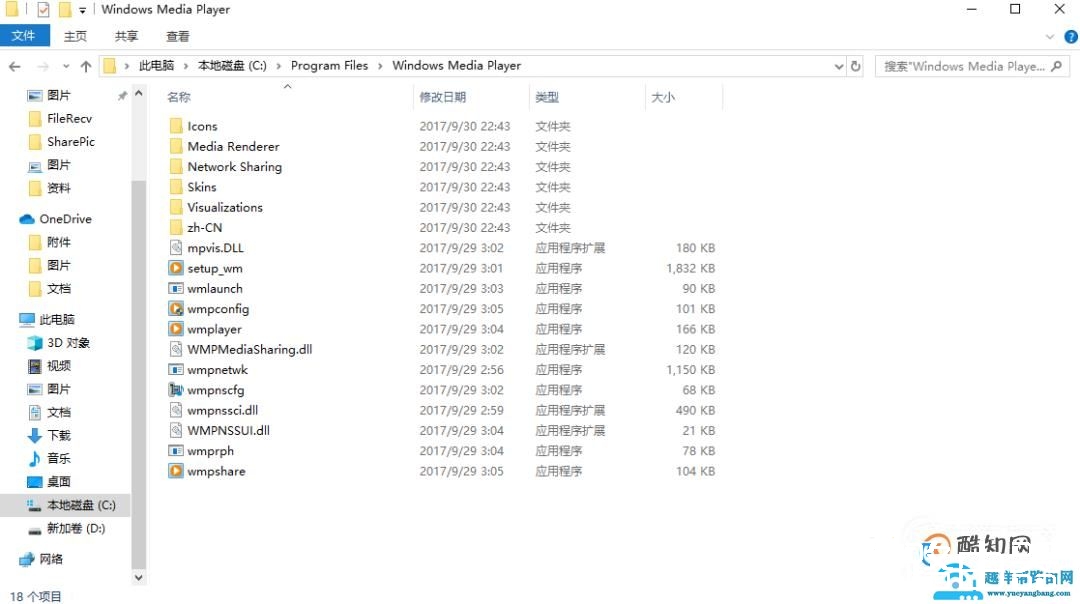Click the setup_wm application icon
Viewport: 1080px width, 604px height.
pos(176,268)
